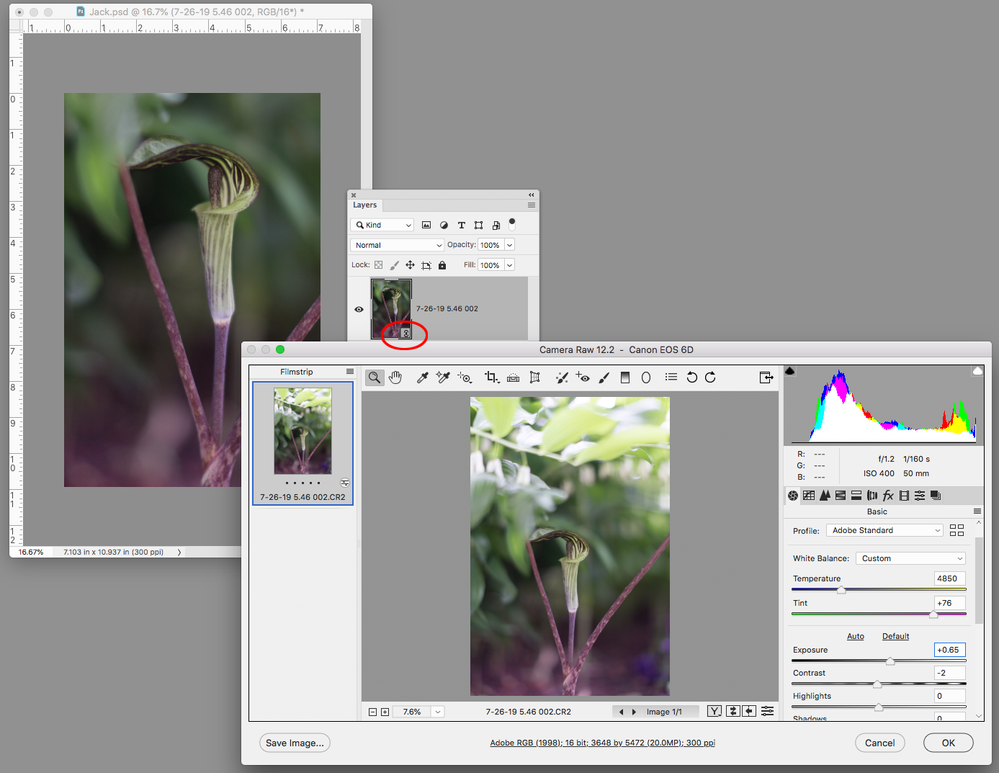999x773 pixels.
Task: Click the Save Image button
Action: 295,743
